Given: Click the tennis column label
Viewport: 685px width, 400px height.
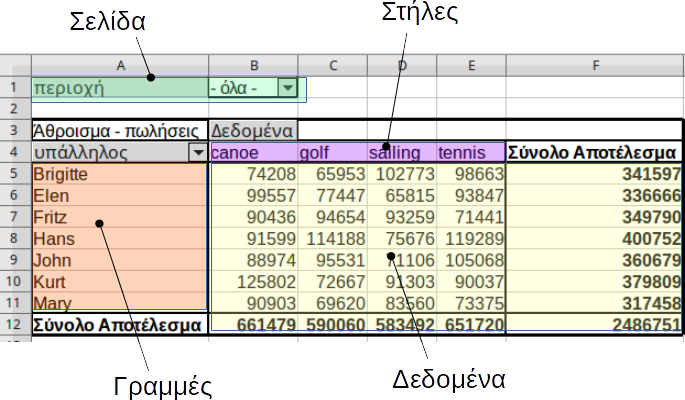Looking at the screenshot, I should click(471, 152).
